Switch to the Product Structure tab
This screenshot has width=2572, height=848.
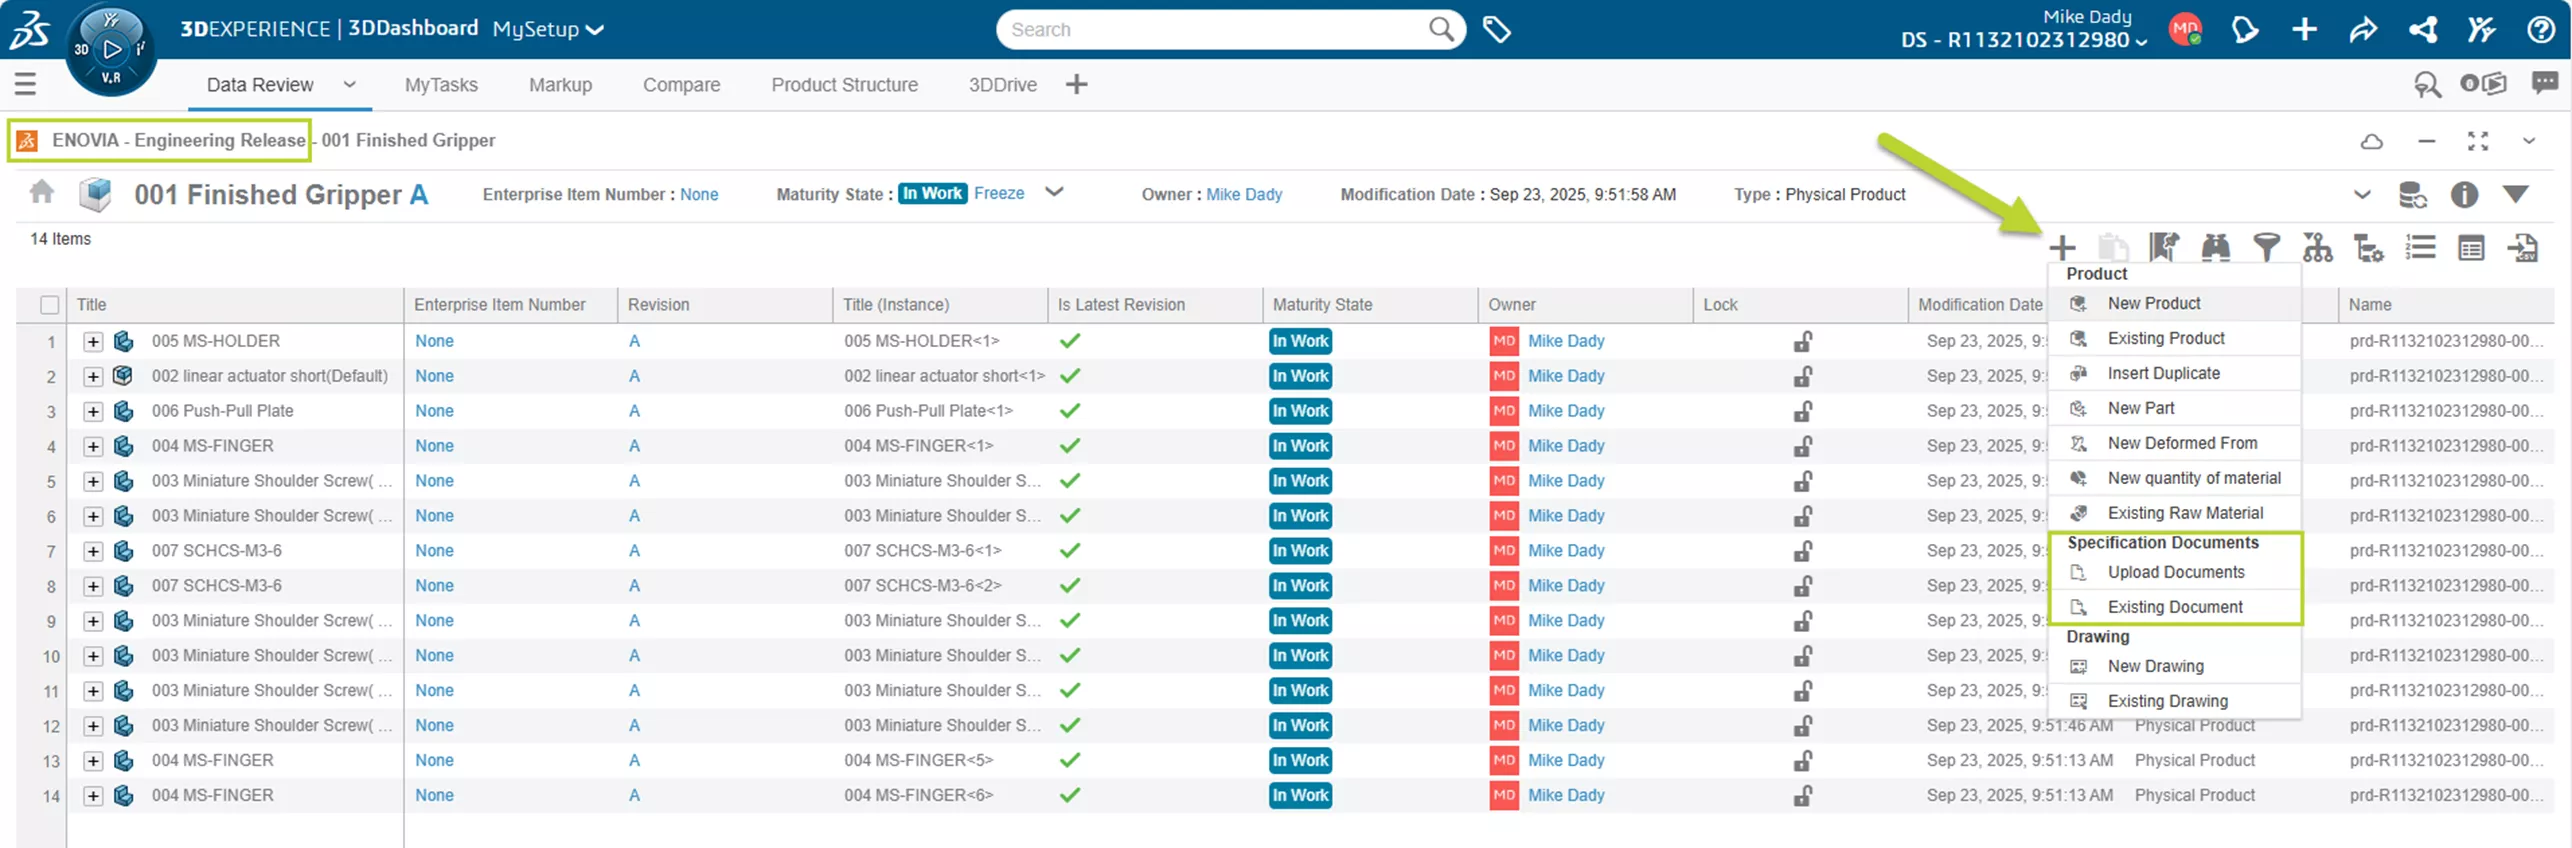click(844, 85)
